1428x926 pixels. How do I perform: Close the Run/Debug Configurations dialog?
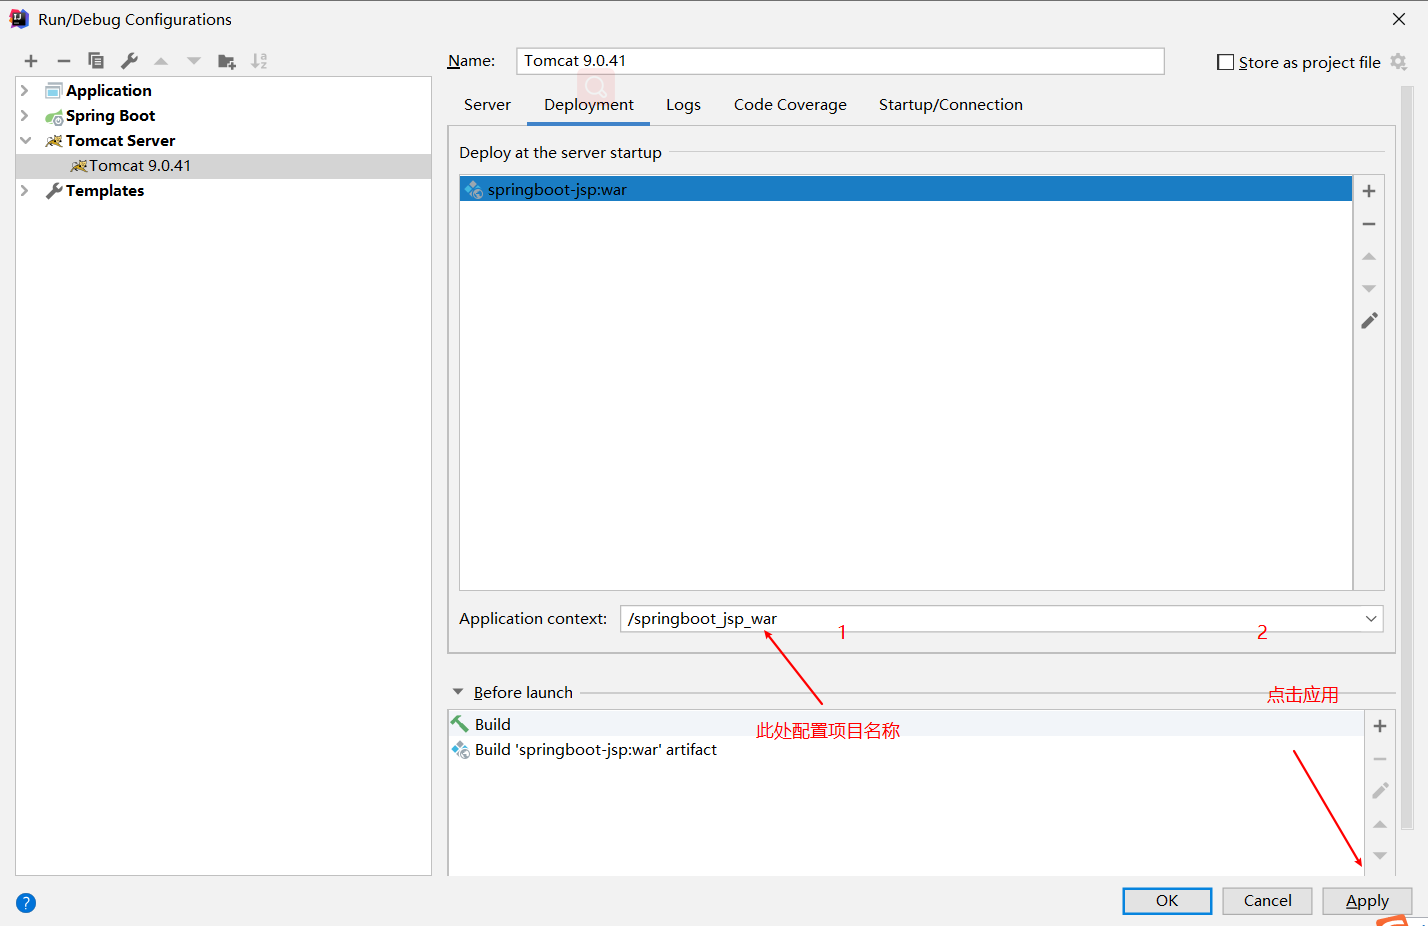tap(1399, 19)
